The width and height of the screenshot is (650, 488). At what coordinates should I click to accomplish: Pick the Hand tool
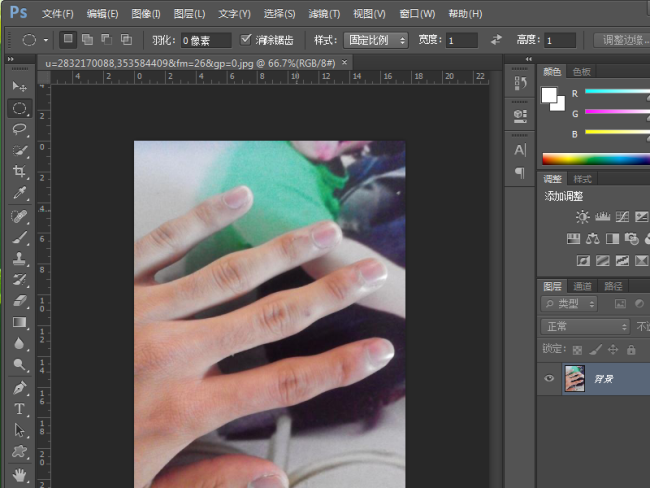pos(20,474)
